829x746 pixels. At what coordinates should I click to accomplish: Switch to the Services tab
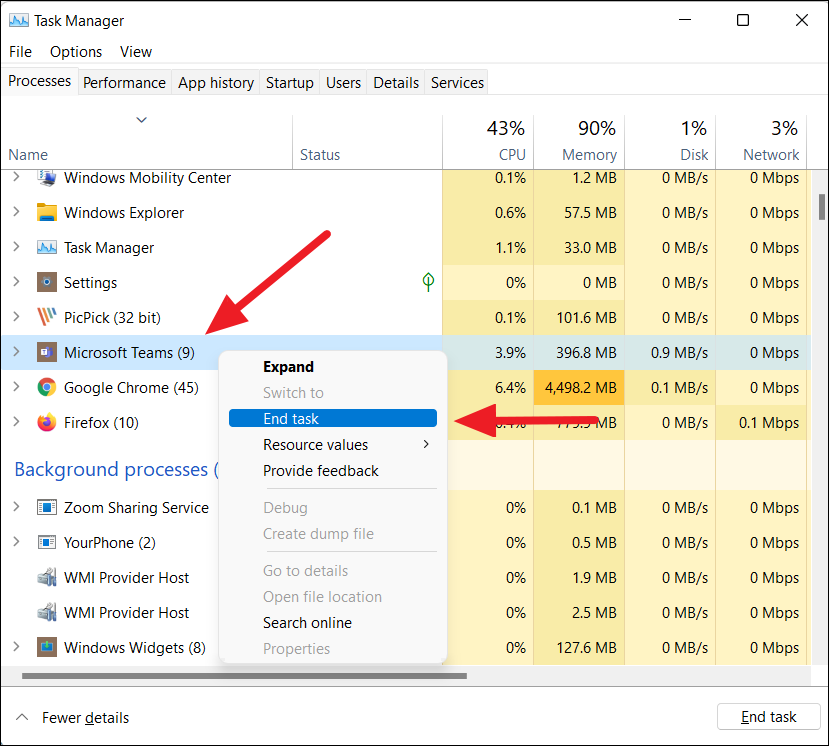pos(457,82)
